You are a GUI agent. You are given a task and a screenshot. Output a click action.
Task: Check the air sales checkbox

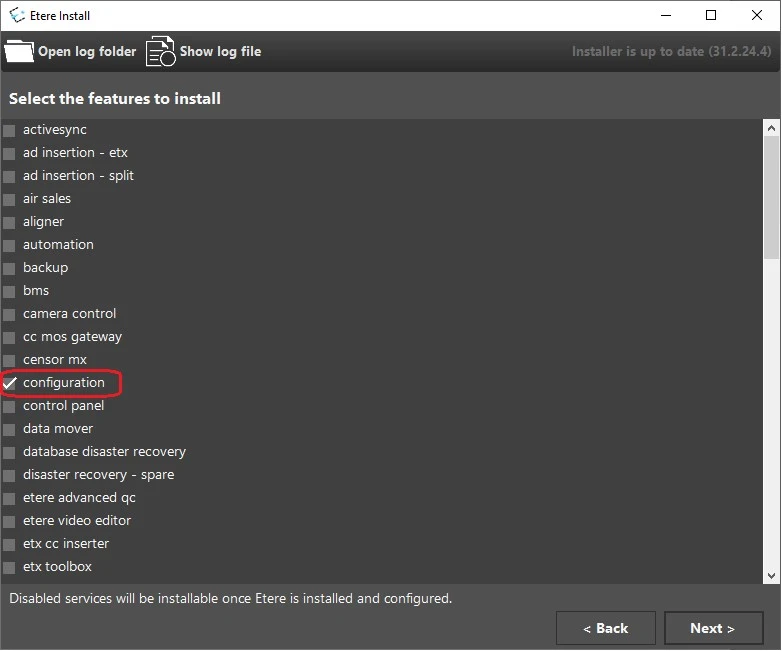point(9,200)
